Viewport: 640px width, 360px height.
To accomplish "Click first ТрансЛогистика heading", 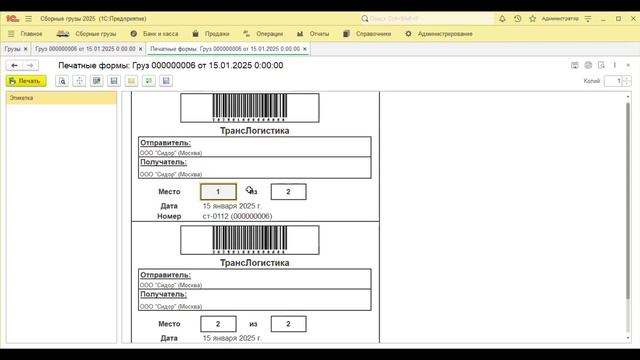I will pos(255,131).
